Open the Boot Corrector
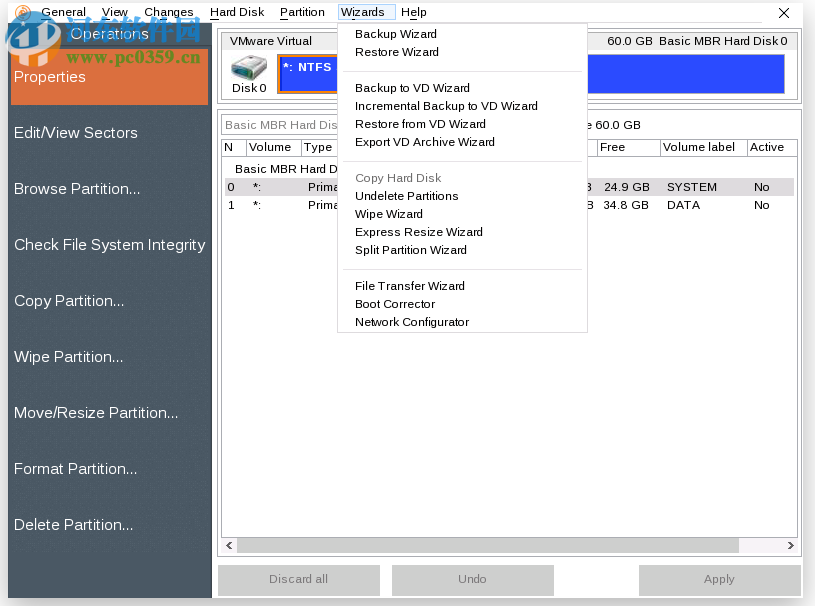The width and height of the screenshot is (815, 606). click(x=394, y=303)
